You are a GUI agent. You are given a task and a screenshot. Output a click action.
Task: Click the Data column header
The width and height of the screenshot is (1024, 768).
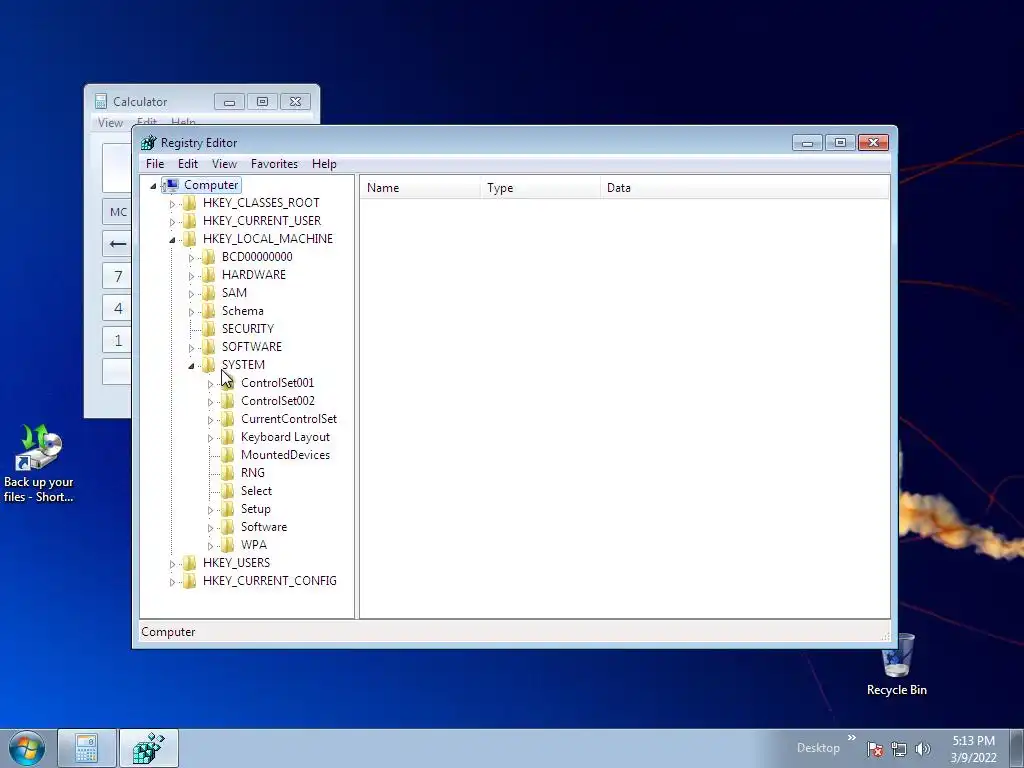pyautogui.click(x=744, y=188)
